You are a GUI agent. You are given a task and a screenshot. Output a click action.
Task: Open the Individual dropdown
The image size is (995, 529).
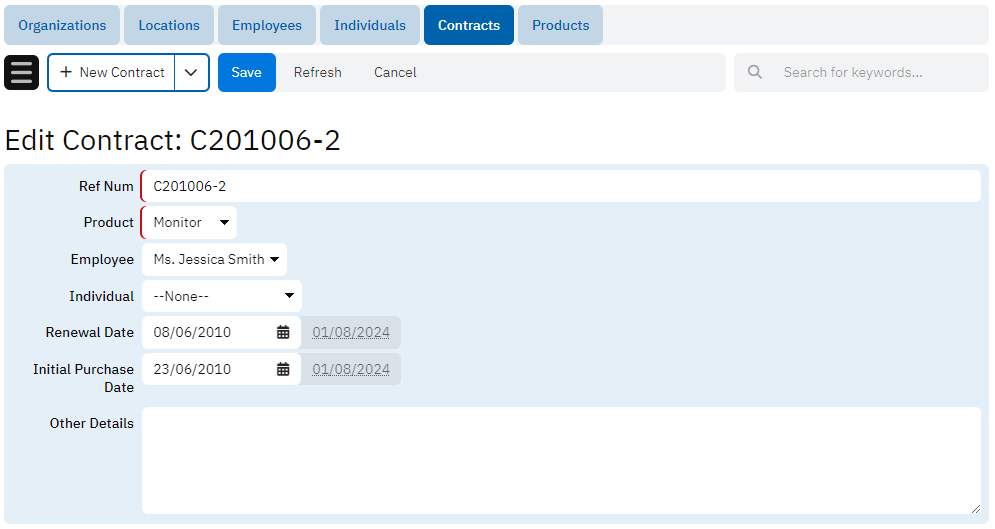pyautogui.click(x=221, y=296)
